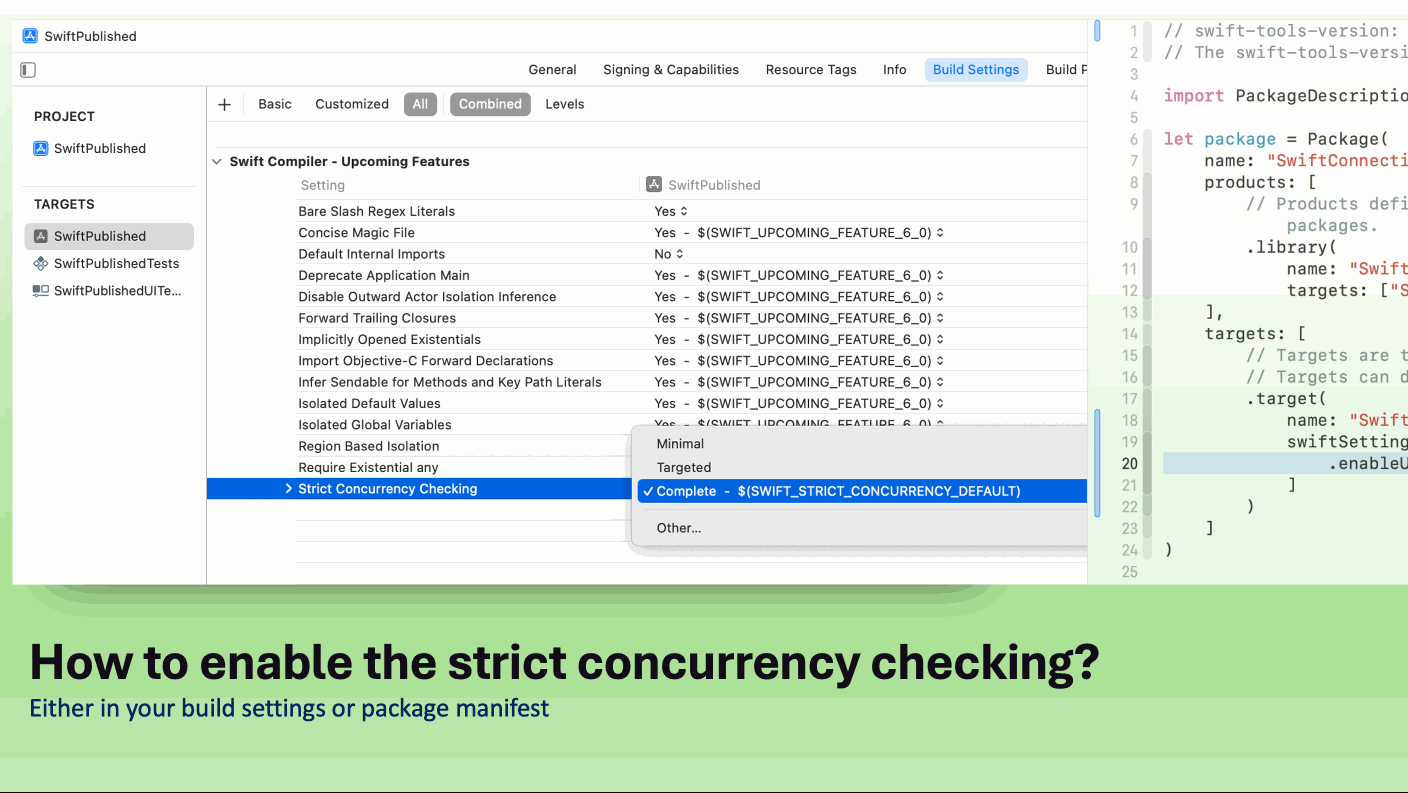Click the import PackageDescription code line
The height and width of the screenshot is (793, 1408).
point(1286,96)
